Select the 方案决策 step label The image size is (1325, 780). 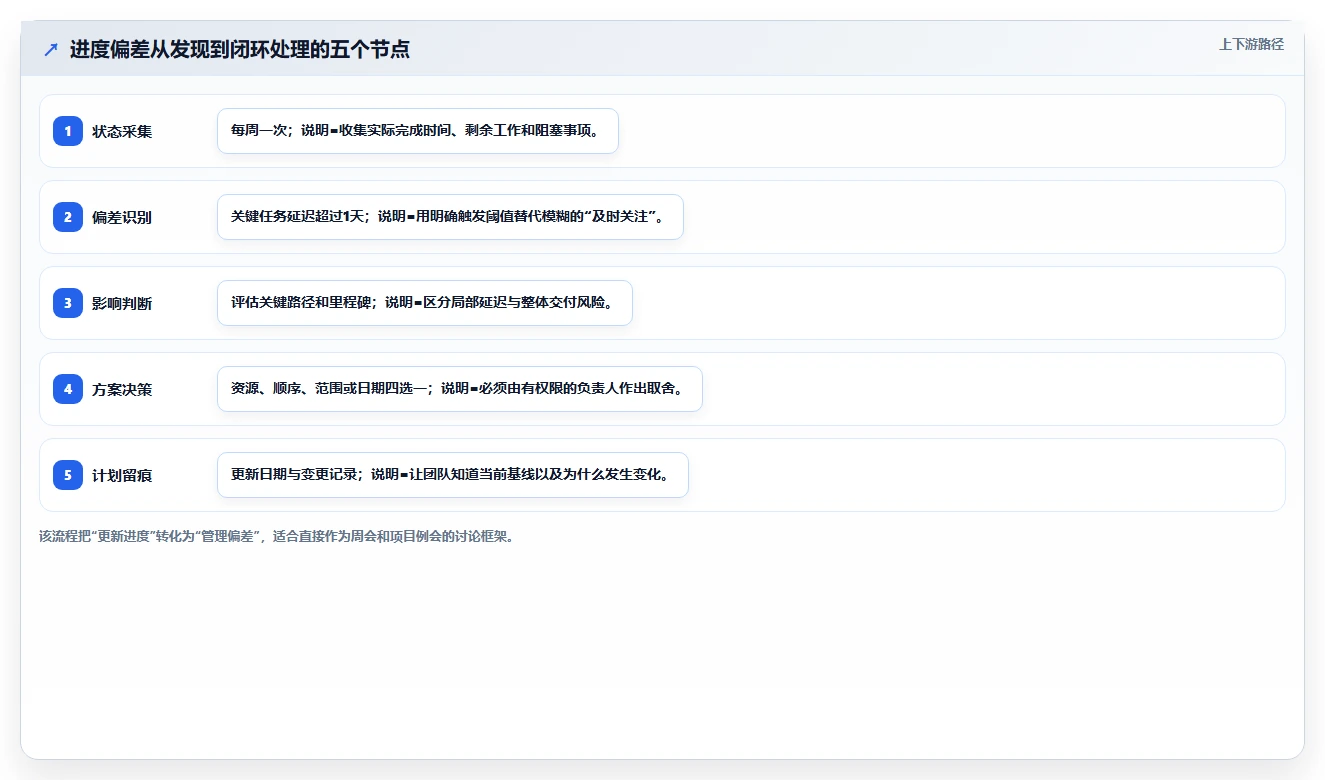[122, 389]
